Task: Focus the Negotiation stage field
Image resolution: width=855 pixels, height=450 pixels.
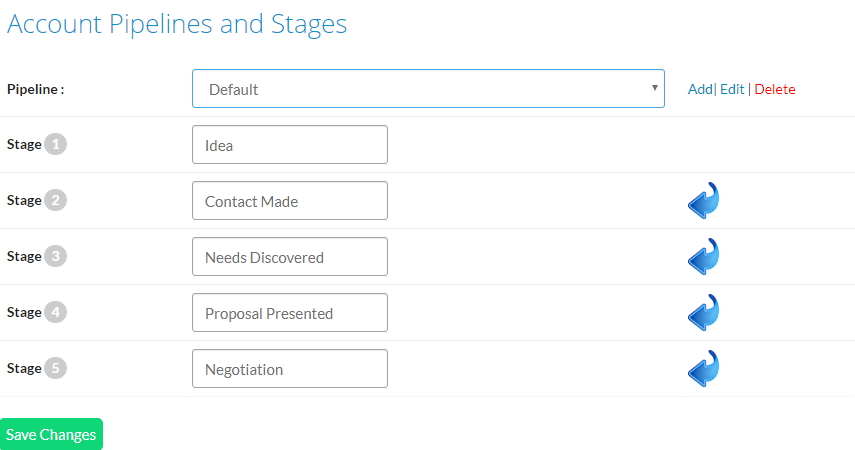Action: (290, 369)
